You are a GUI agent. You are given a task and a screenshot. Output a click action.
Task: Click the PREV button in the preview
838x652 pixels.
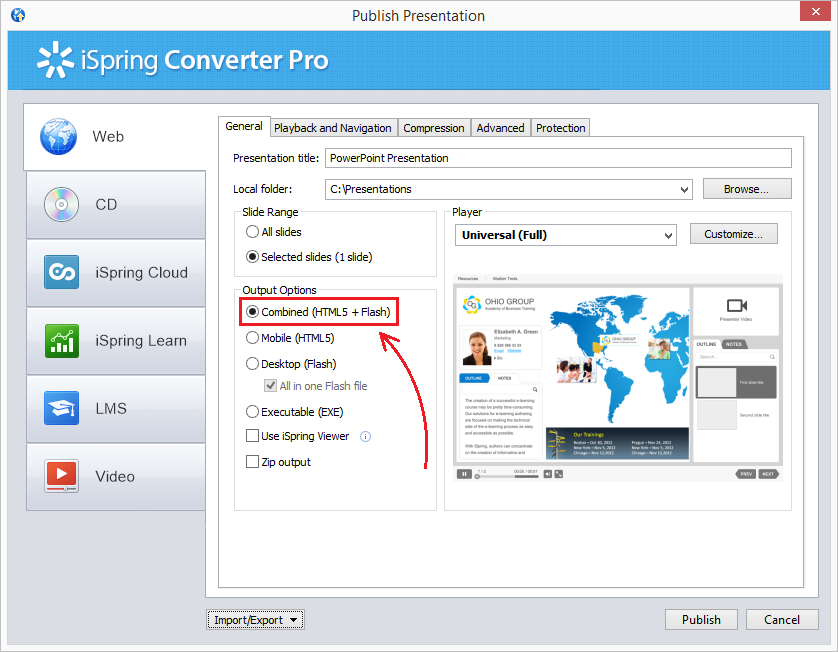click(746, 474)
